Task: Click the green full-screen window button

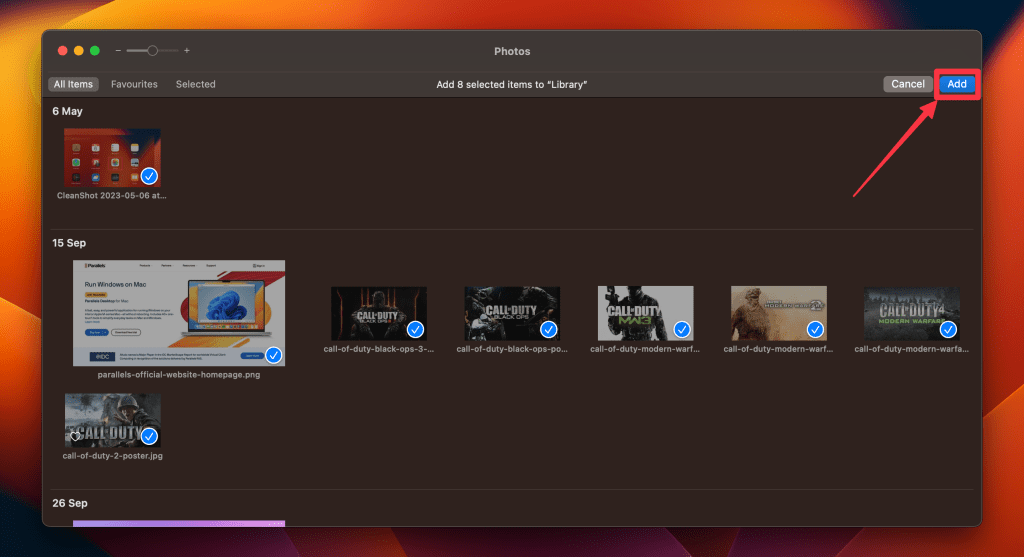Action: 95,51
